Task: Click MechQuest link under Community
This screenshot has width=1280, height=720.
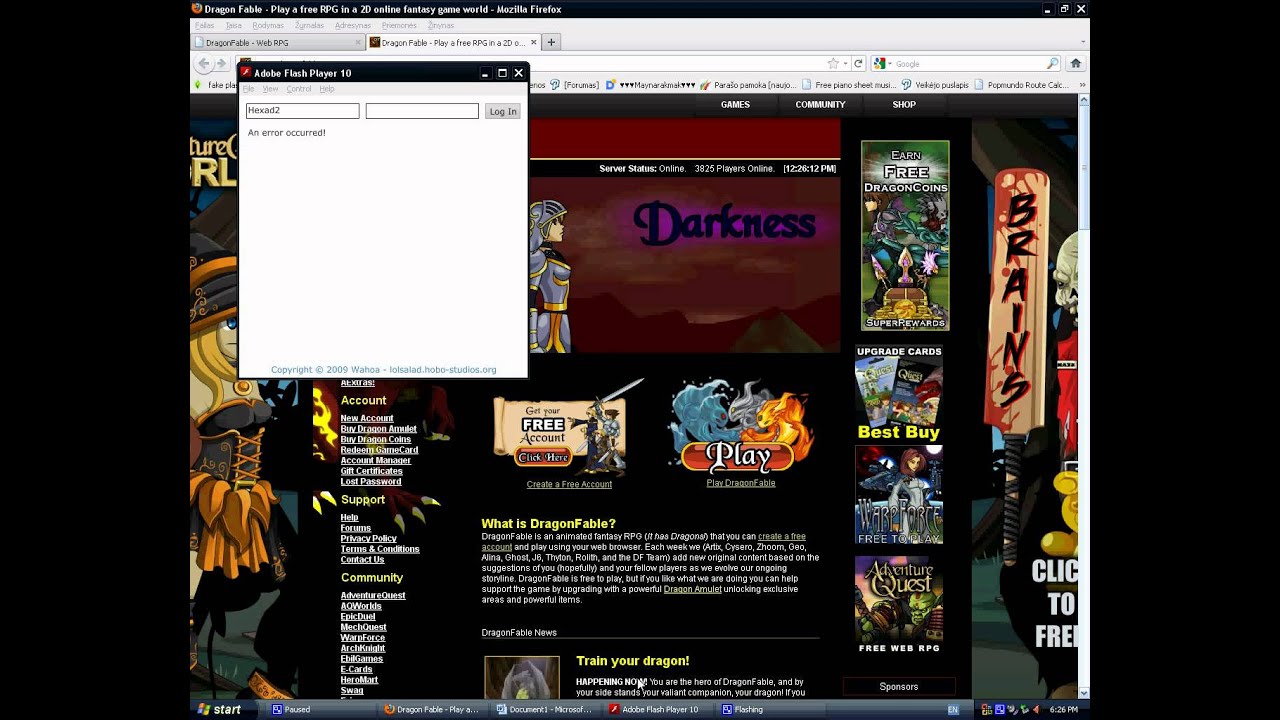Action: coord(363,627)
